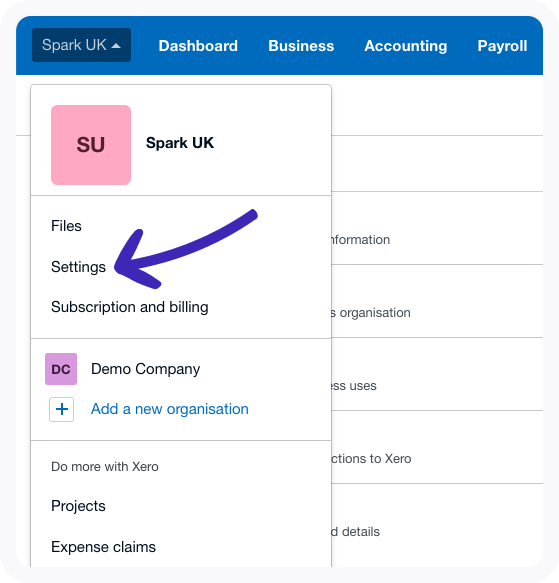Image resolution: width=559 pixels, height=583 pixels.
Task: Click the SU pink organisation avatar
Action: pyautogui.click(x=91, y=145)
